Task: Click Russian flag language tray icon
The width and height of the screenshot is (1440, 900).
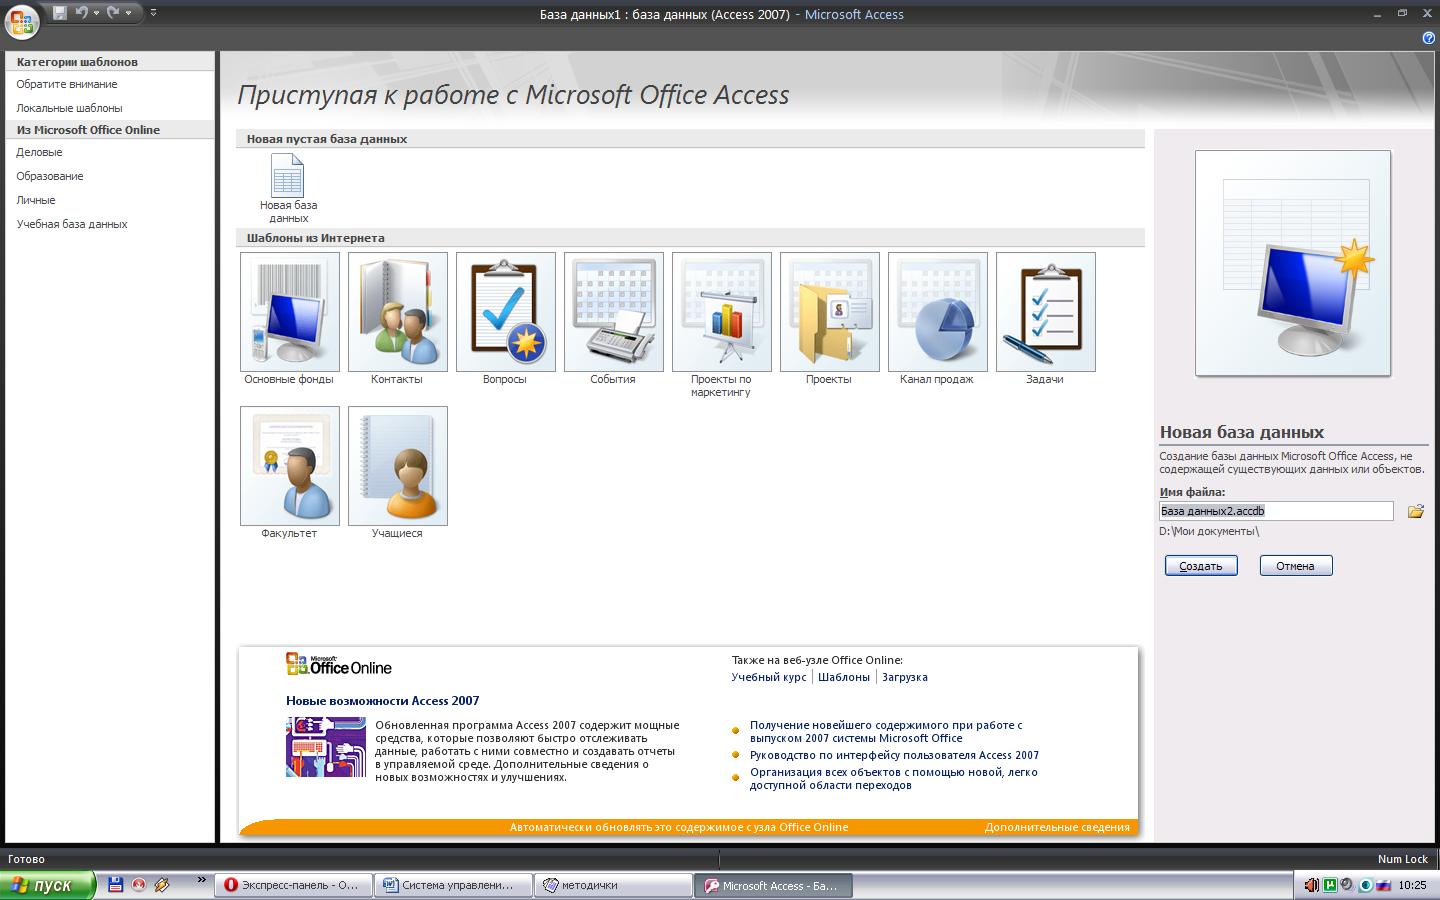Action: click(1384, 885)
